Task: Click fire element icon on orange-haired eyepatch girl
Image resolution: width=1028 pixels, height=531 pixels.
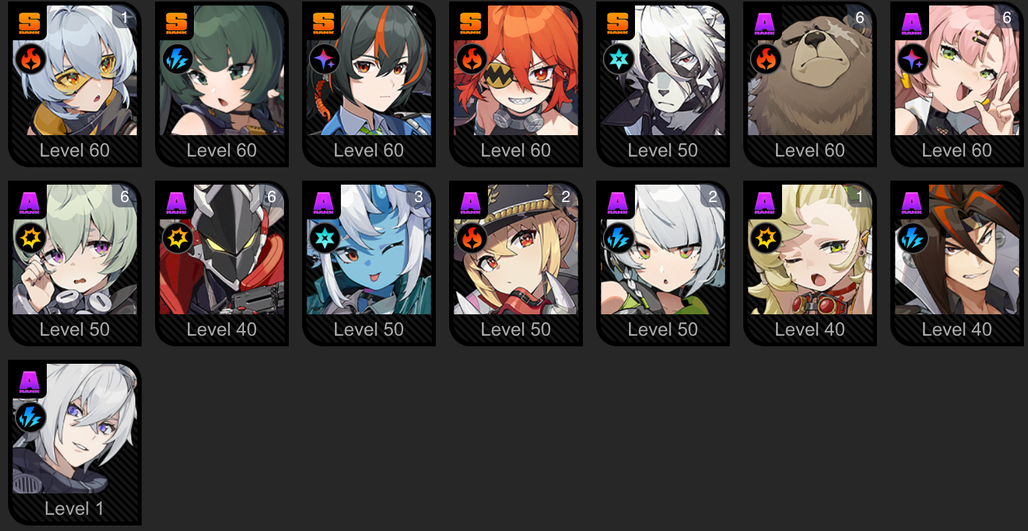Action: coord(471,58)
